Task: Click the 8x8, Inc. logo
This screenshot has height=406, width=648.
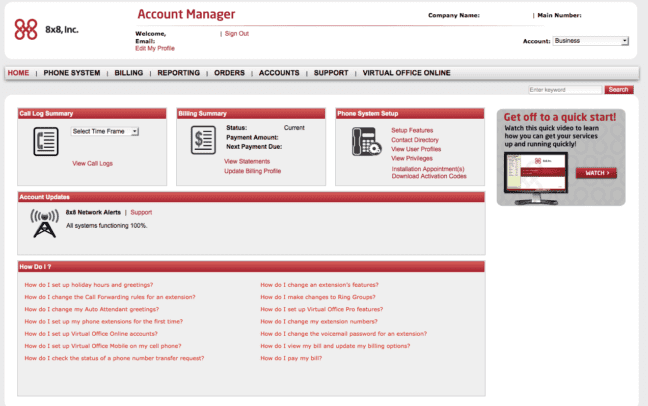Action: pyautogui.click(x=46, y=29)
